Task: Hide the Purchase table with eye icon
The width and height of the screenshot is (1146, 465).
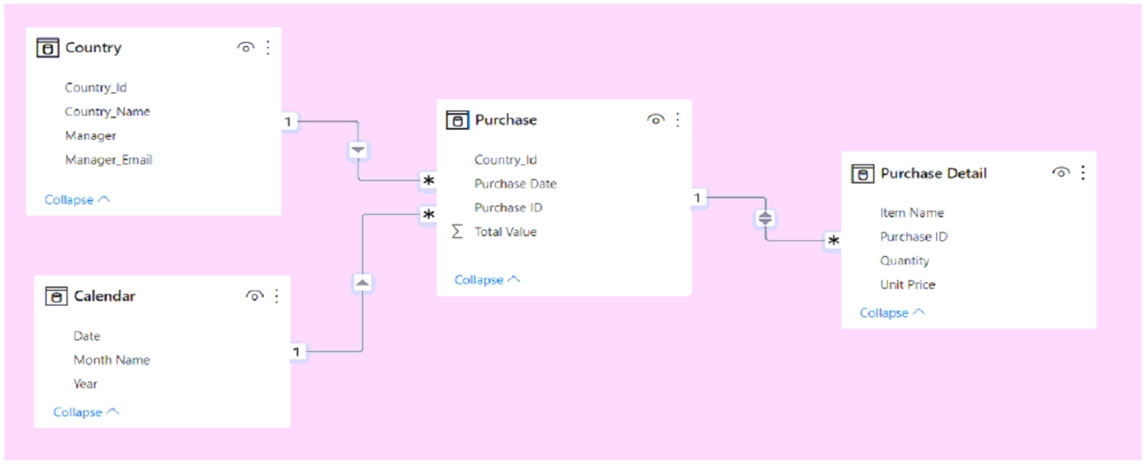Action: click(655, 119)
